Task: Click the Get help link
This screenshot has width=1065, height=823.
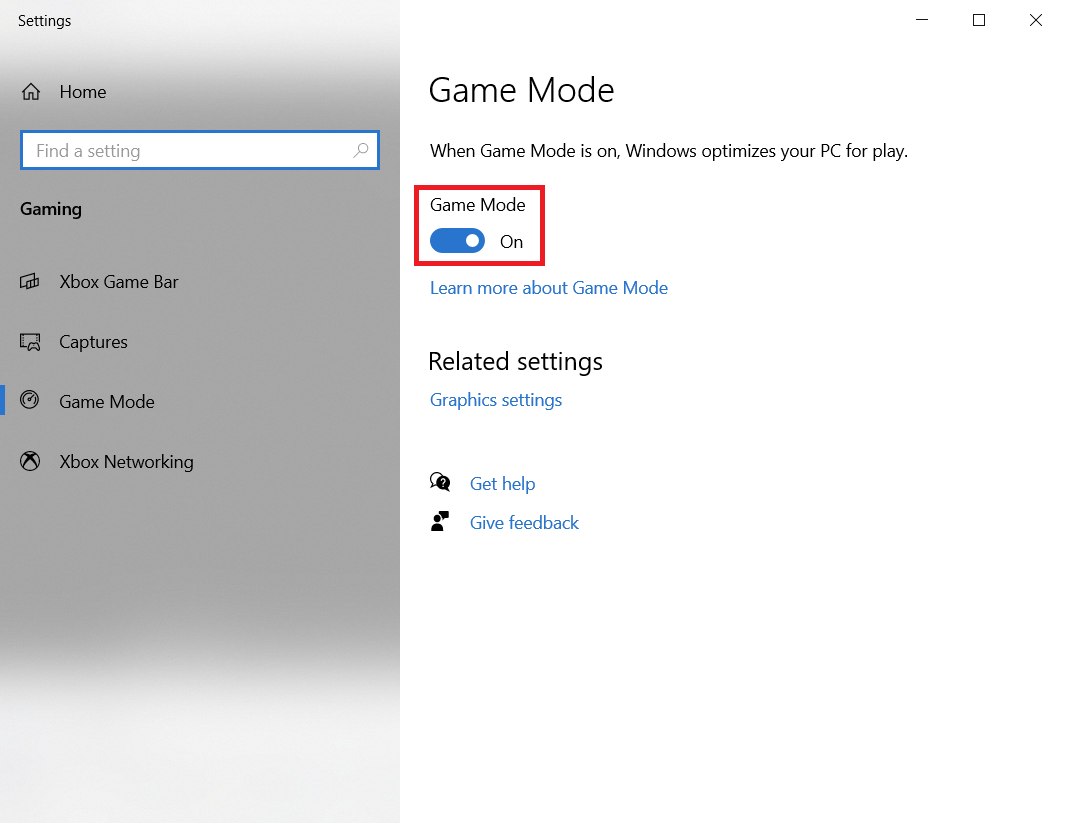Action: pos(503,483)
